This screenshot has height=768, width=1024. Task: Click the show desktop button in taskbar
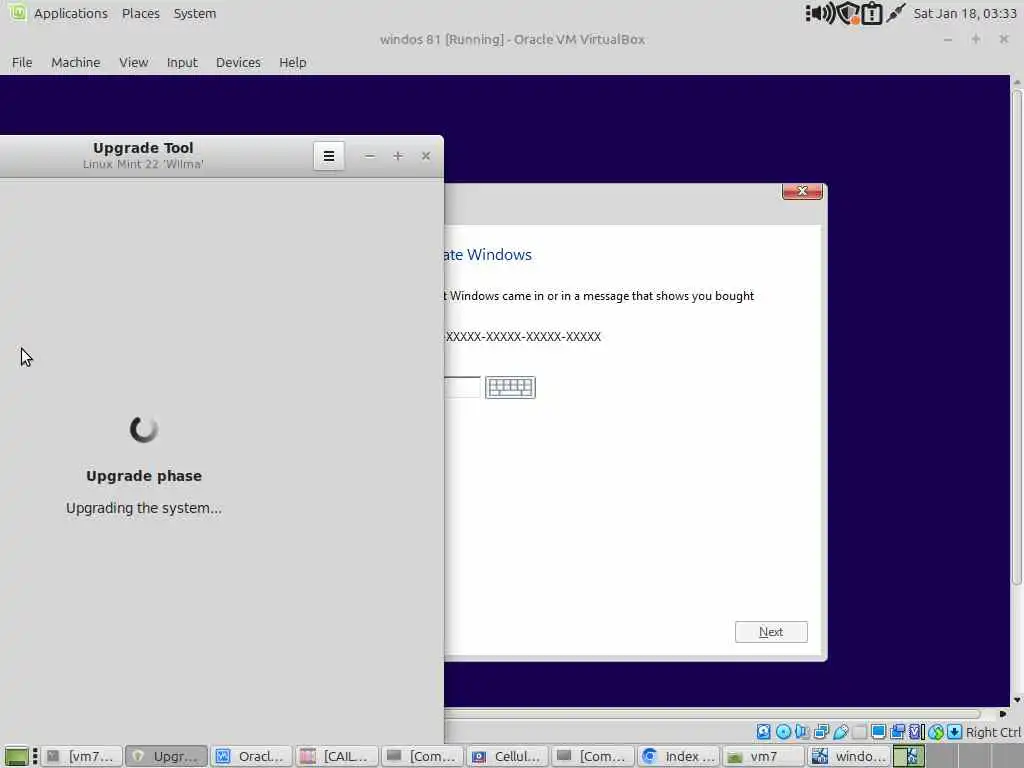[16, 756]
